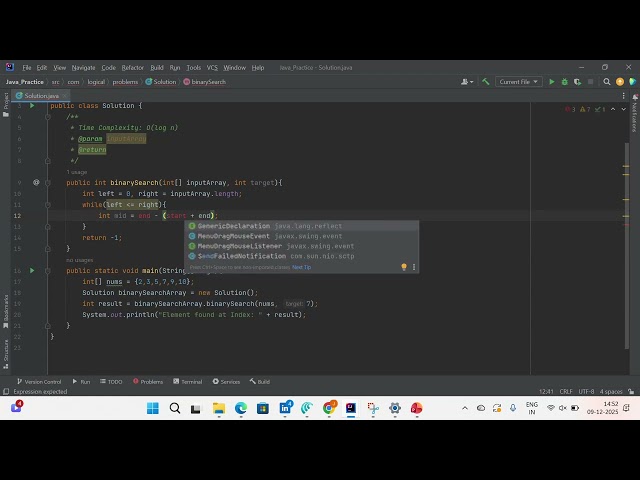Viewport: 640px width, 480px height.
Task: Go to next highlighted problem arrow
Action: click(x=623, y=109)
